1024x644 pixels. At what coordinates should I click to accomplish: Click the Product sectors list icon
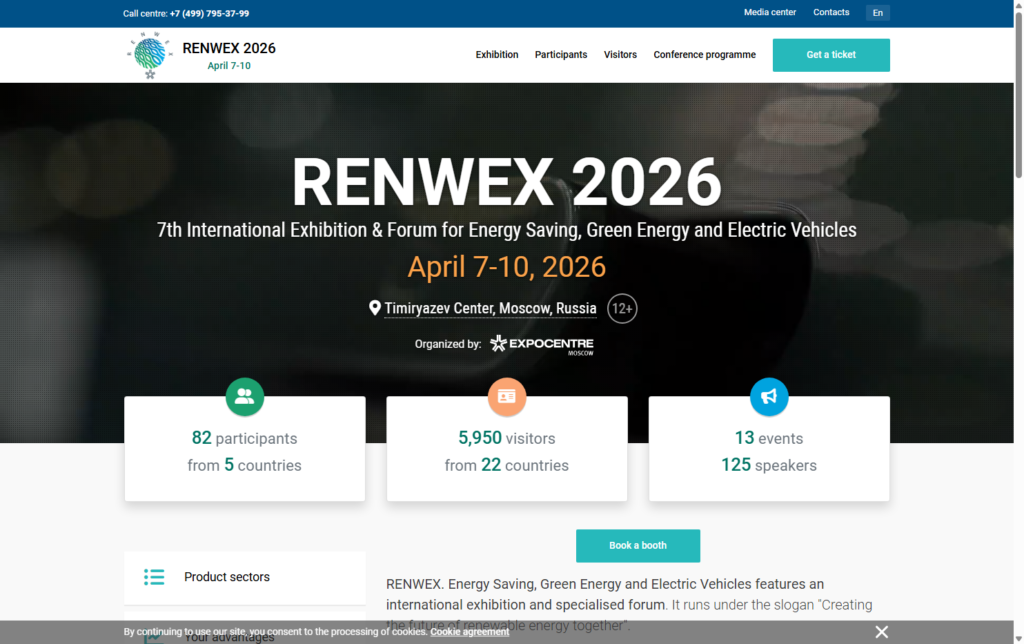pos(154,577)
